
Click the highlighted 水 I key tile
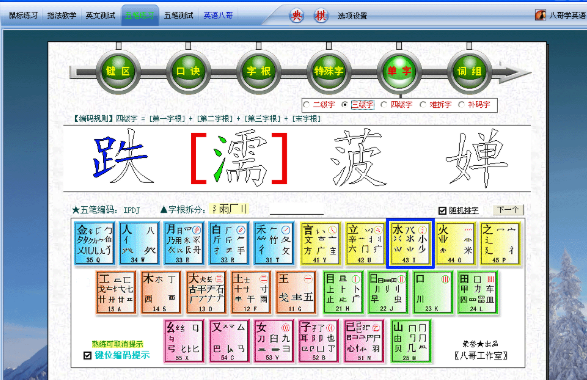tap(410, 243)
